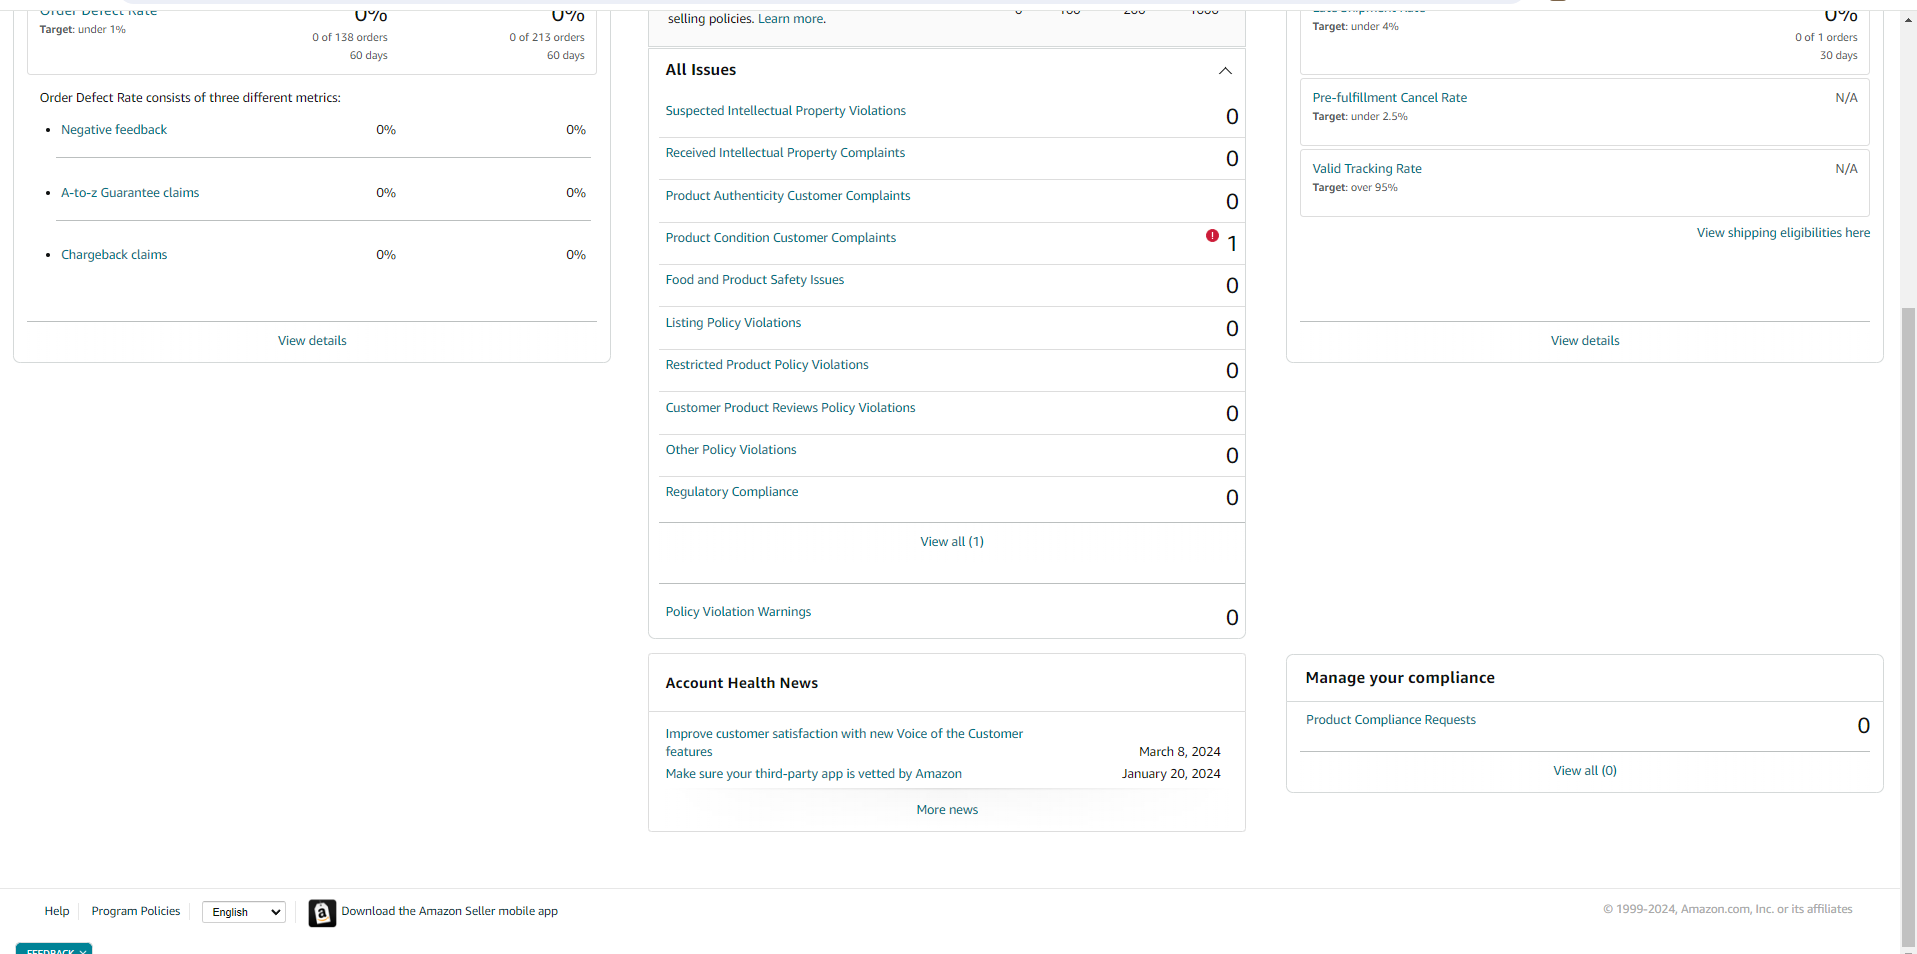1917x954 pixels.
Task: Open Help link in footer
Action: pos(57,911)
